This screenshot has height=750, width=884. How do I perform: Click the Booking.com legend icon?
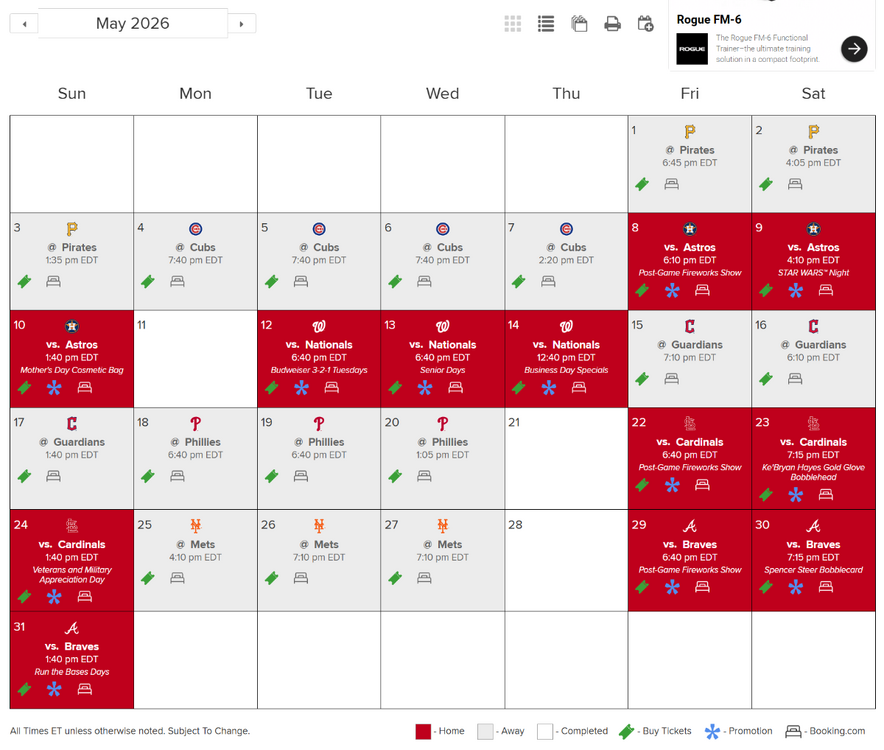point(793,731)
